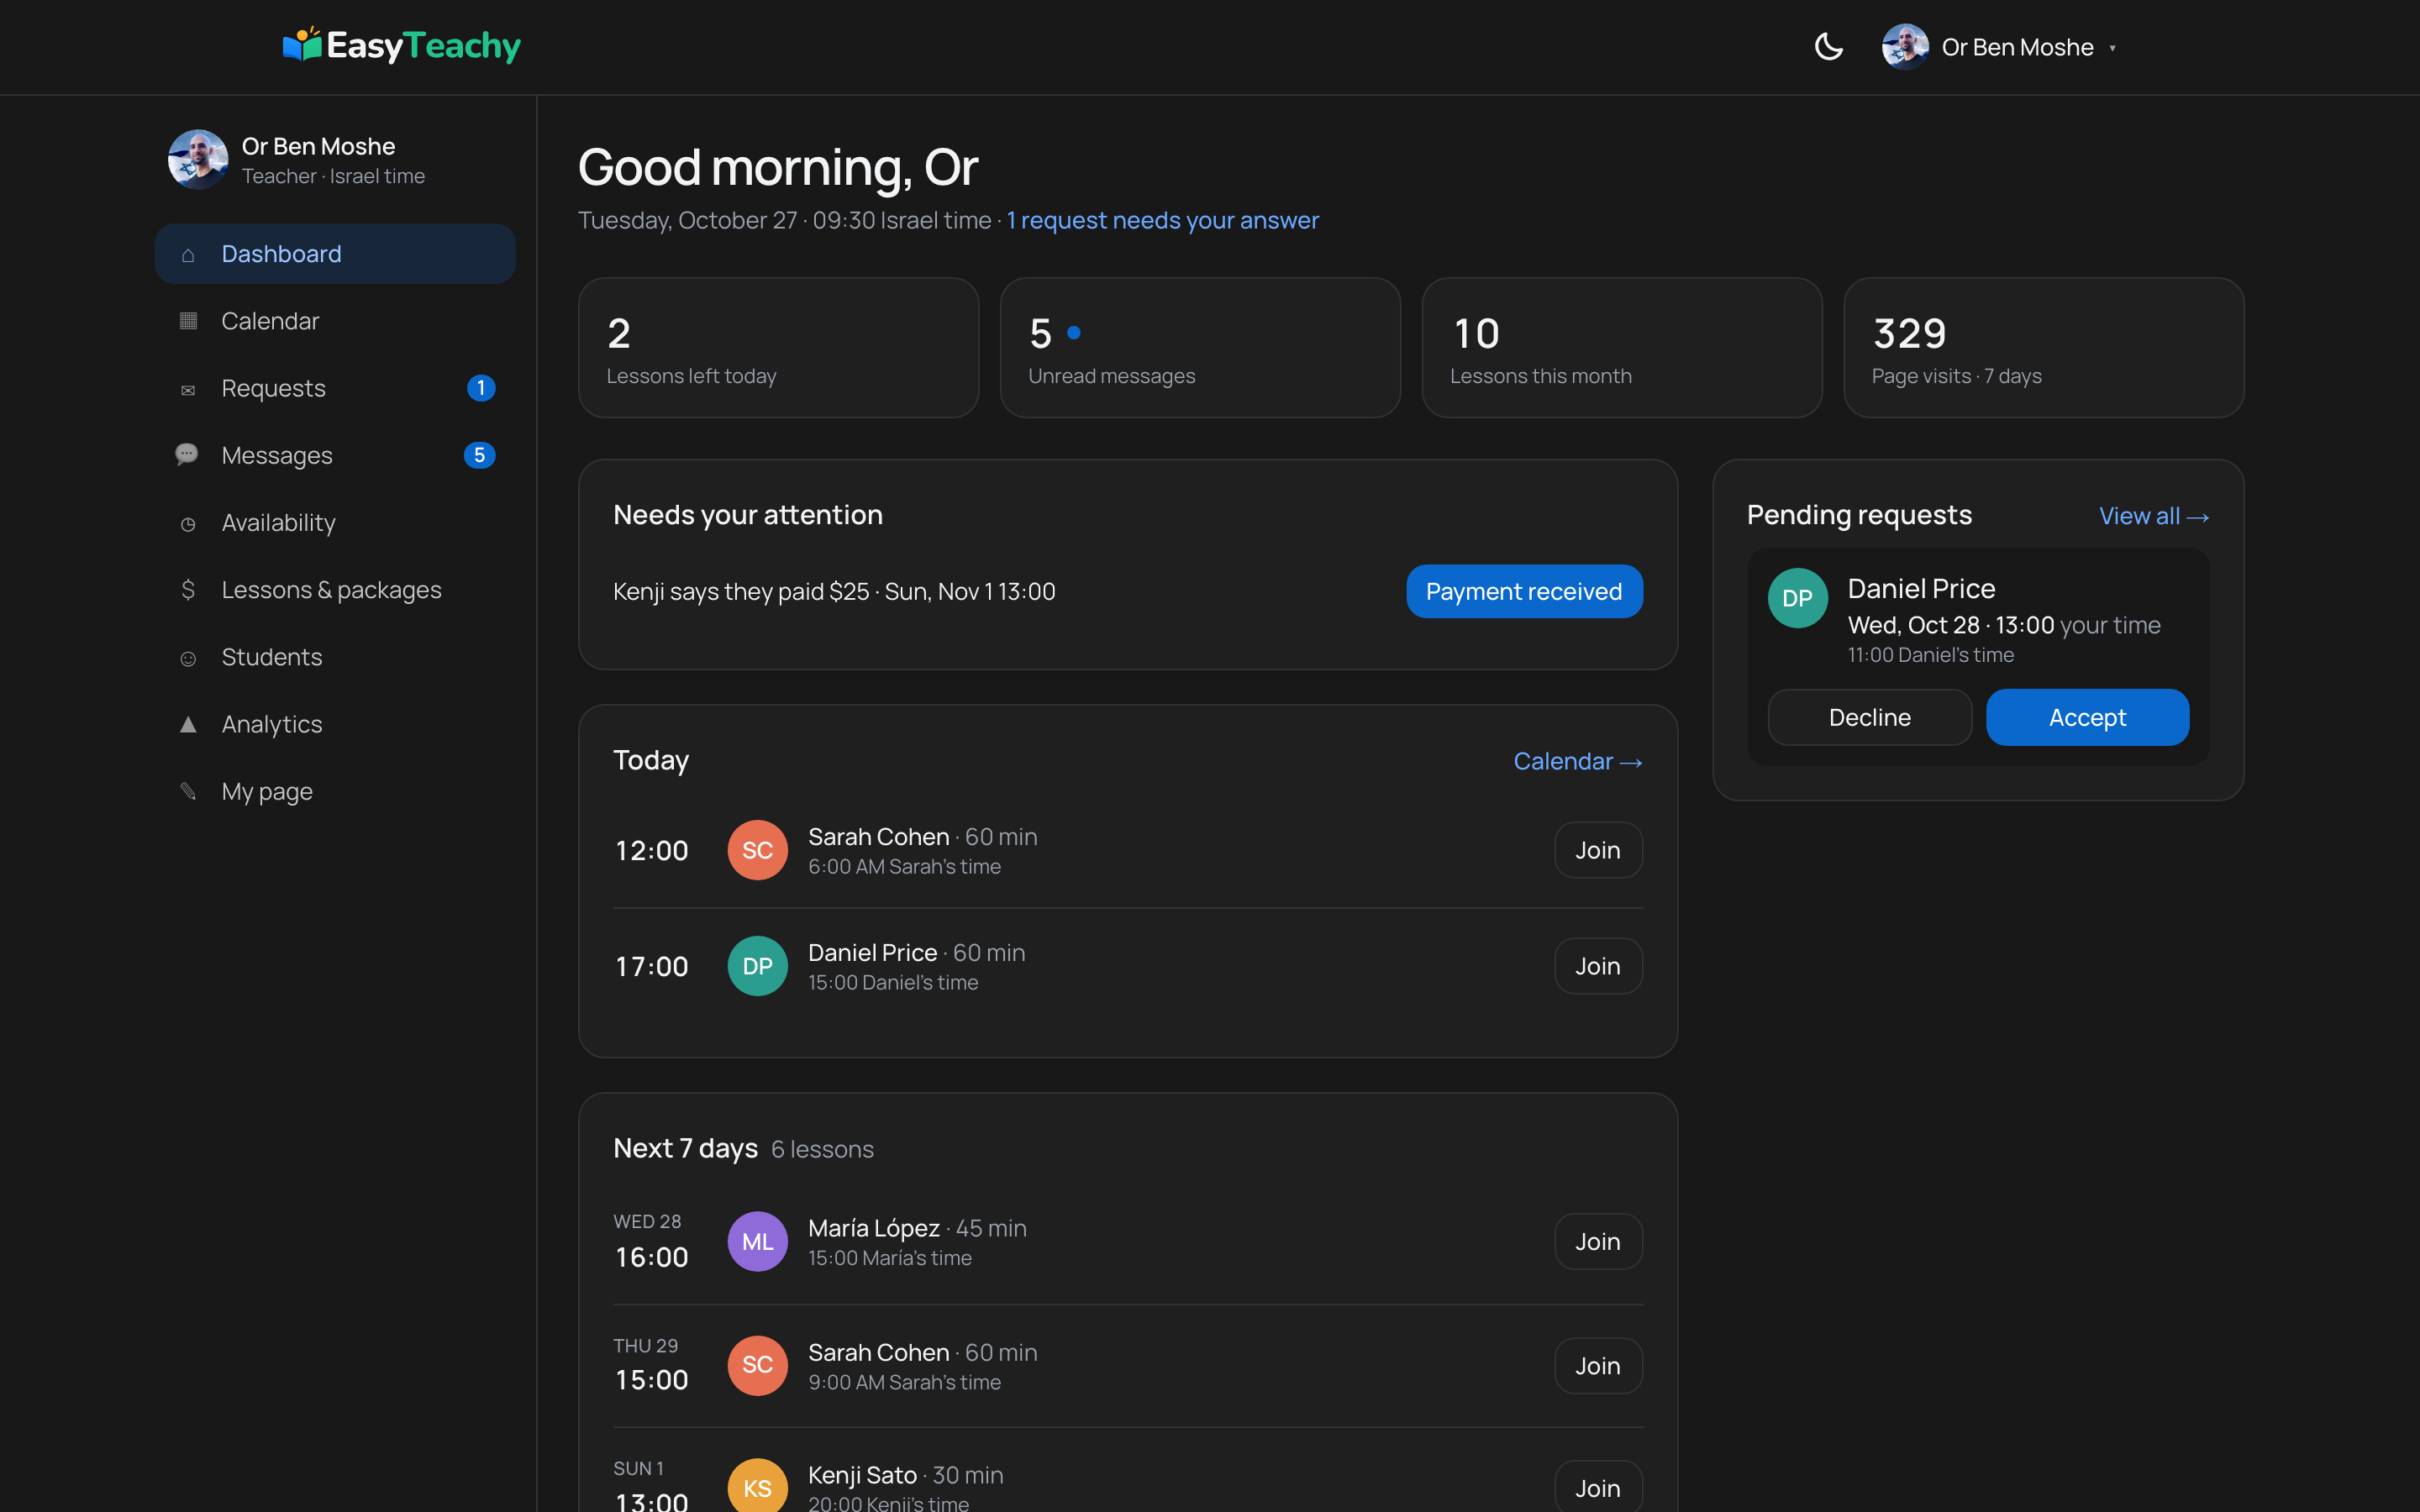The height and width of the screenshot is (1512, 2420).
Task: Open Lessons & packages
Action: (x=335, y=590)
